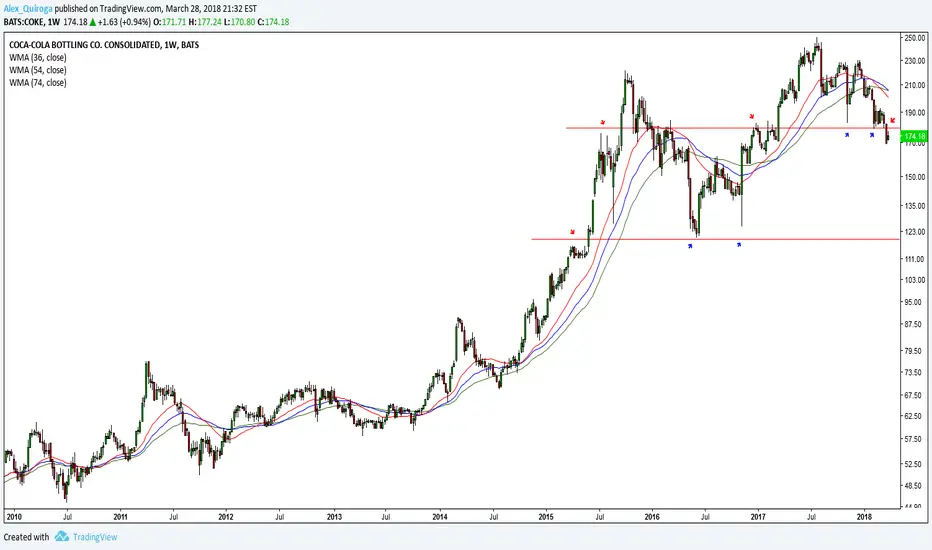This screenshot has width=932, height=550.
Task: Click the 62.50 price axis label
Action: pyautogui.click(x=915, y=416)
